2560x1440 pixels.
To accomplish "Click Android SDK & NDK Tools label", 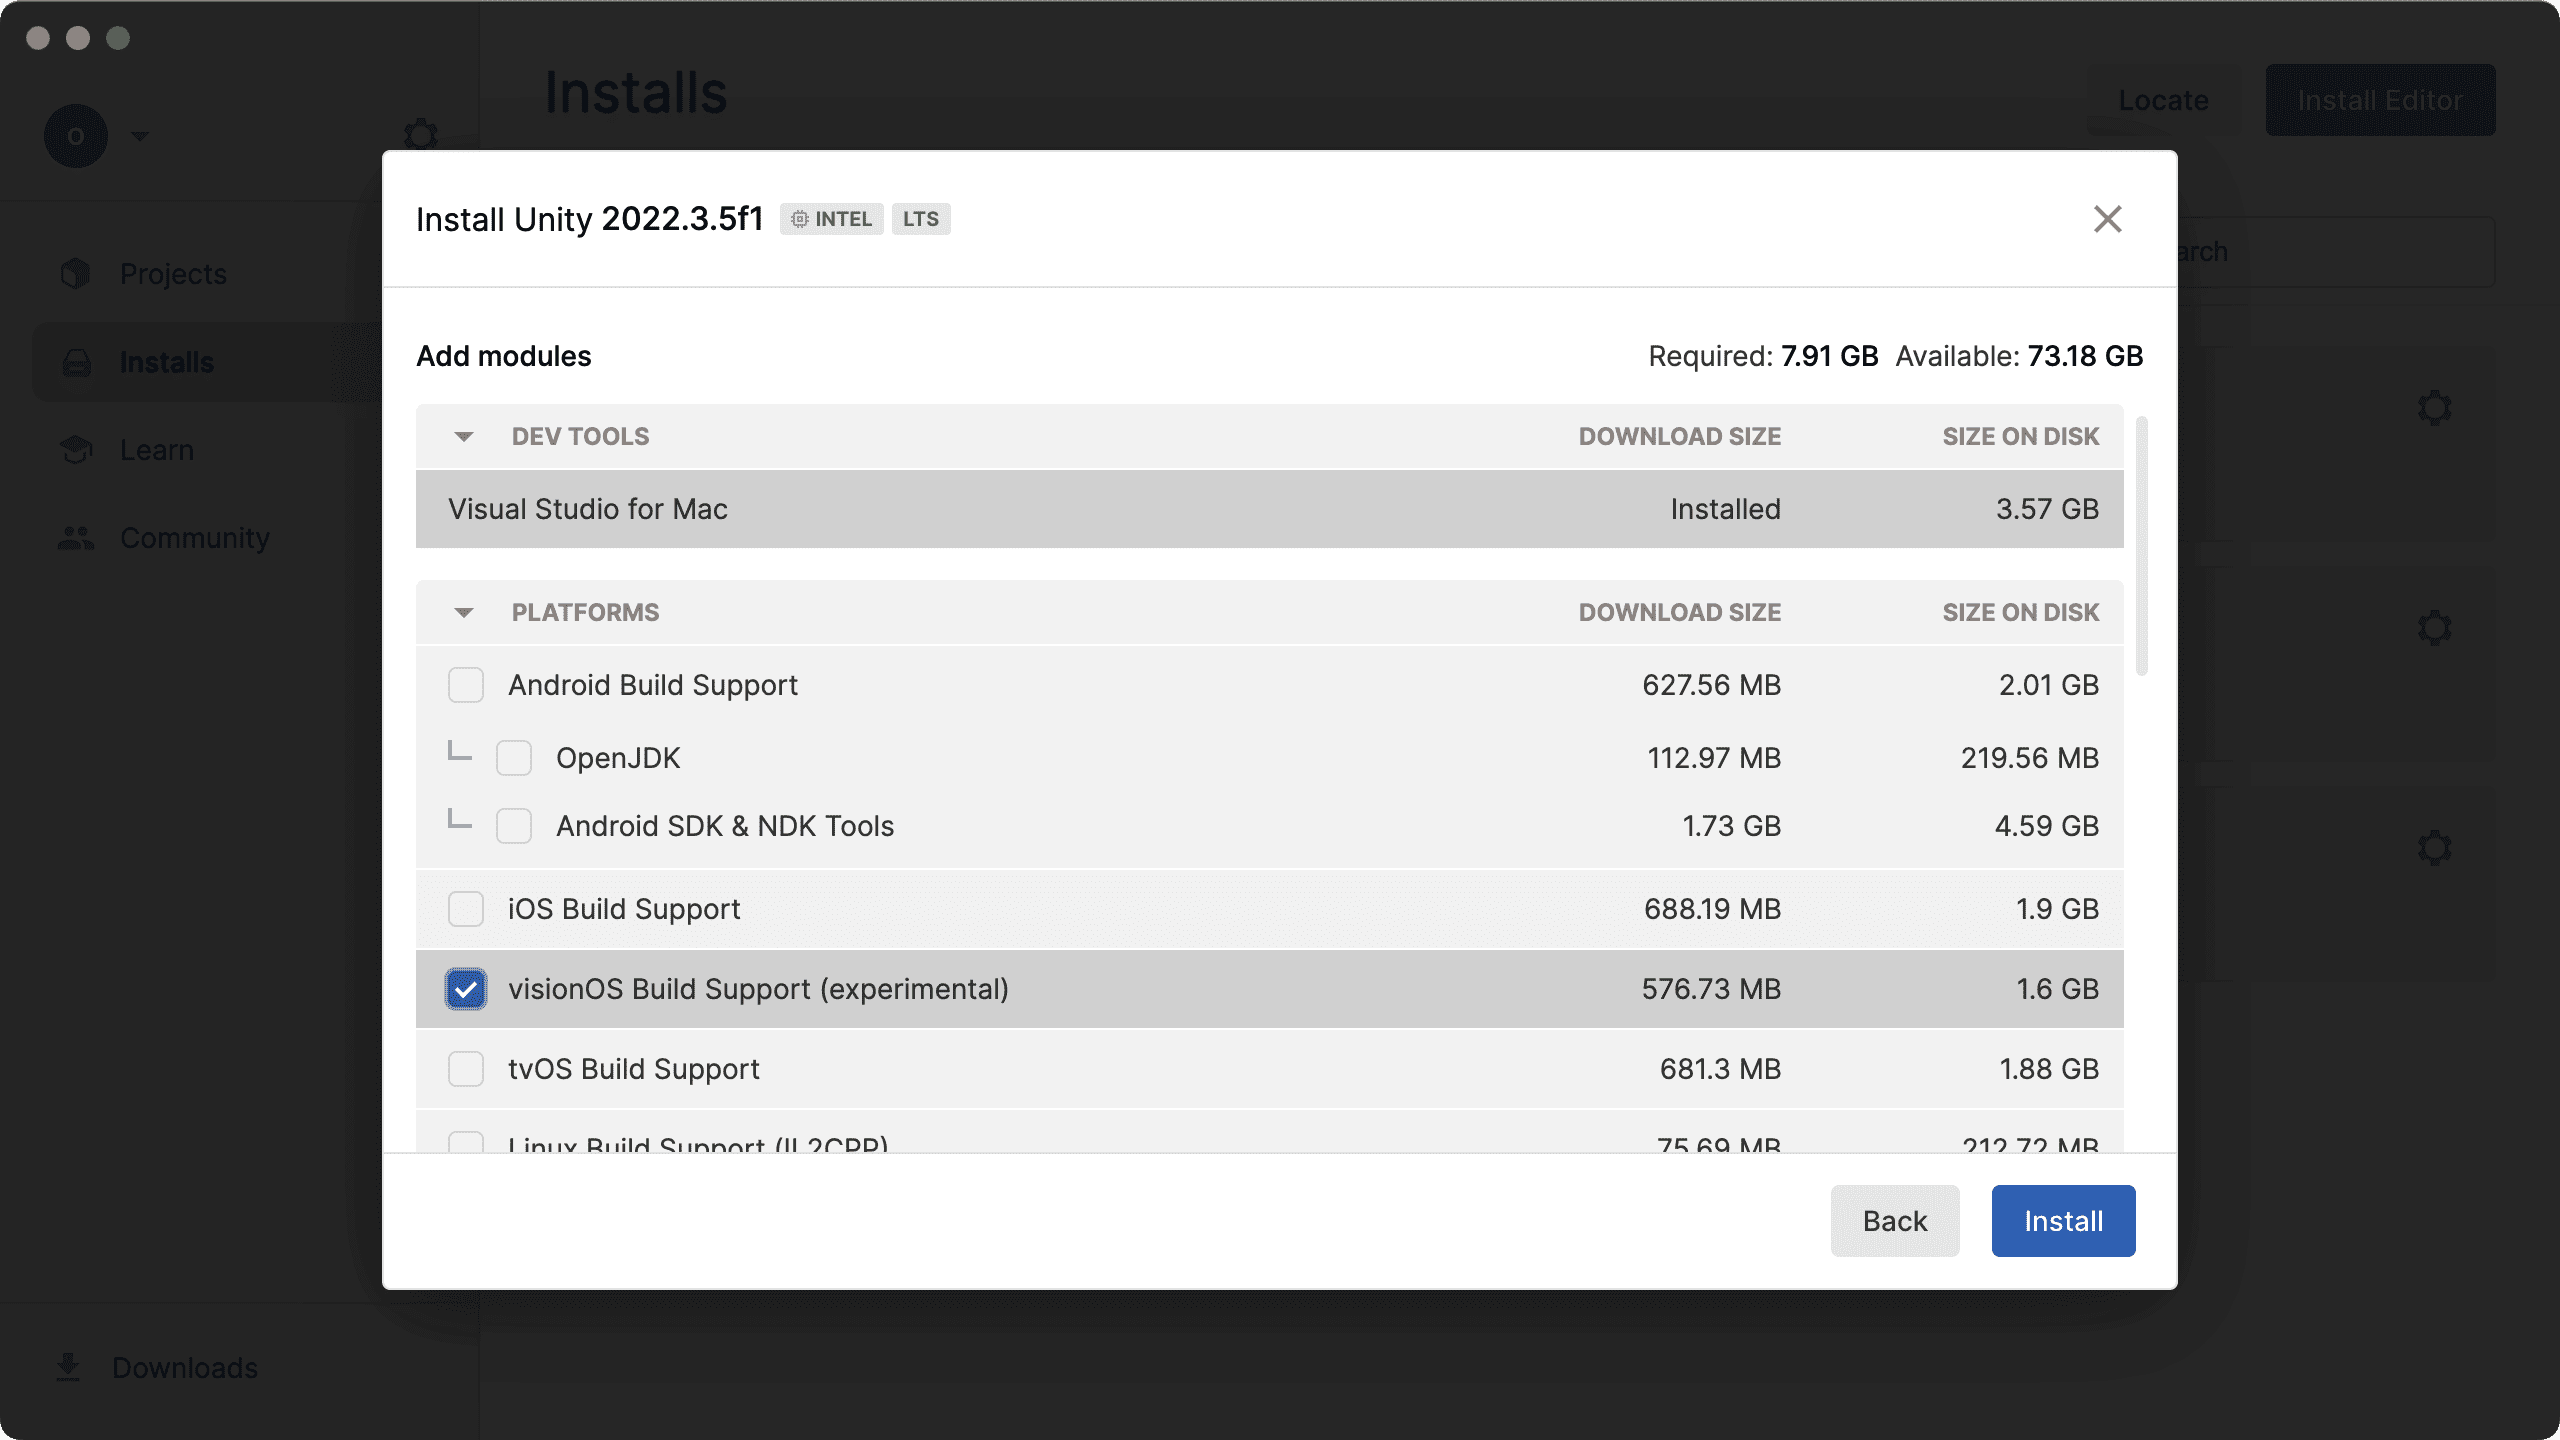I will 725,826.
